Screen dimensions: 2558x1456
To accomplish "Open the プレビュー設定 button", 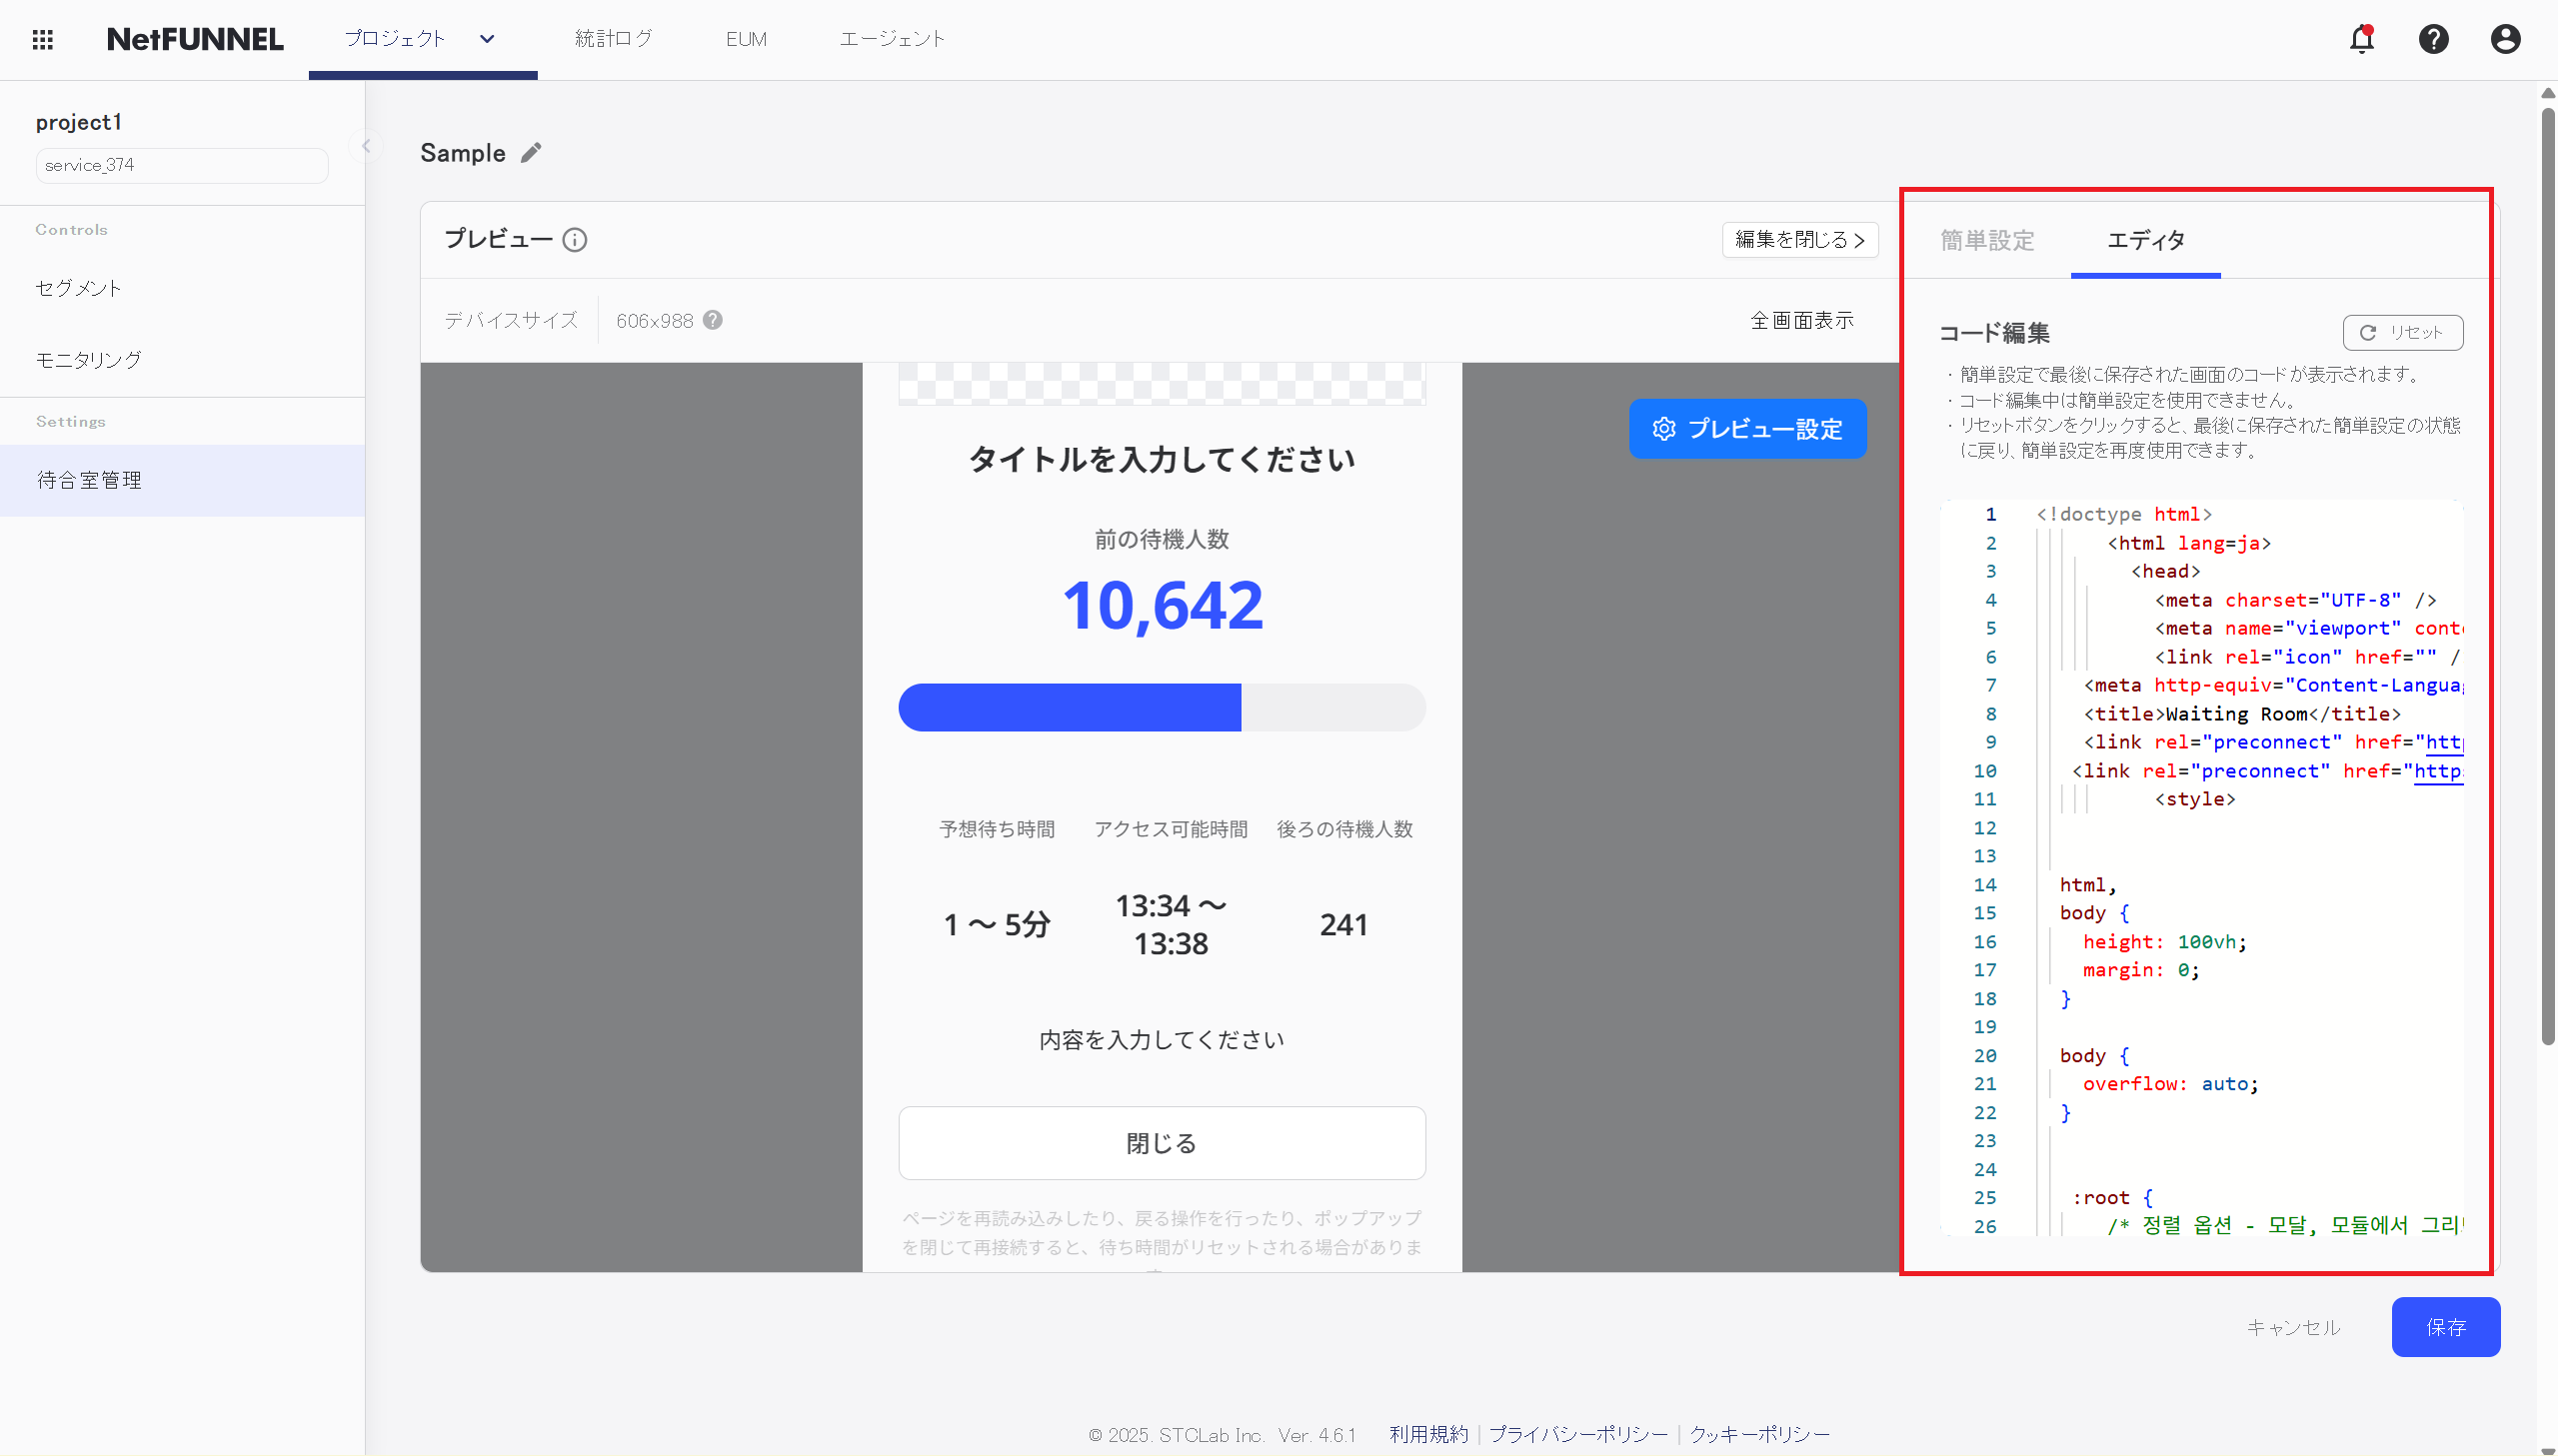I will pyautogui.click(x=1747, y=429).
